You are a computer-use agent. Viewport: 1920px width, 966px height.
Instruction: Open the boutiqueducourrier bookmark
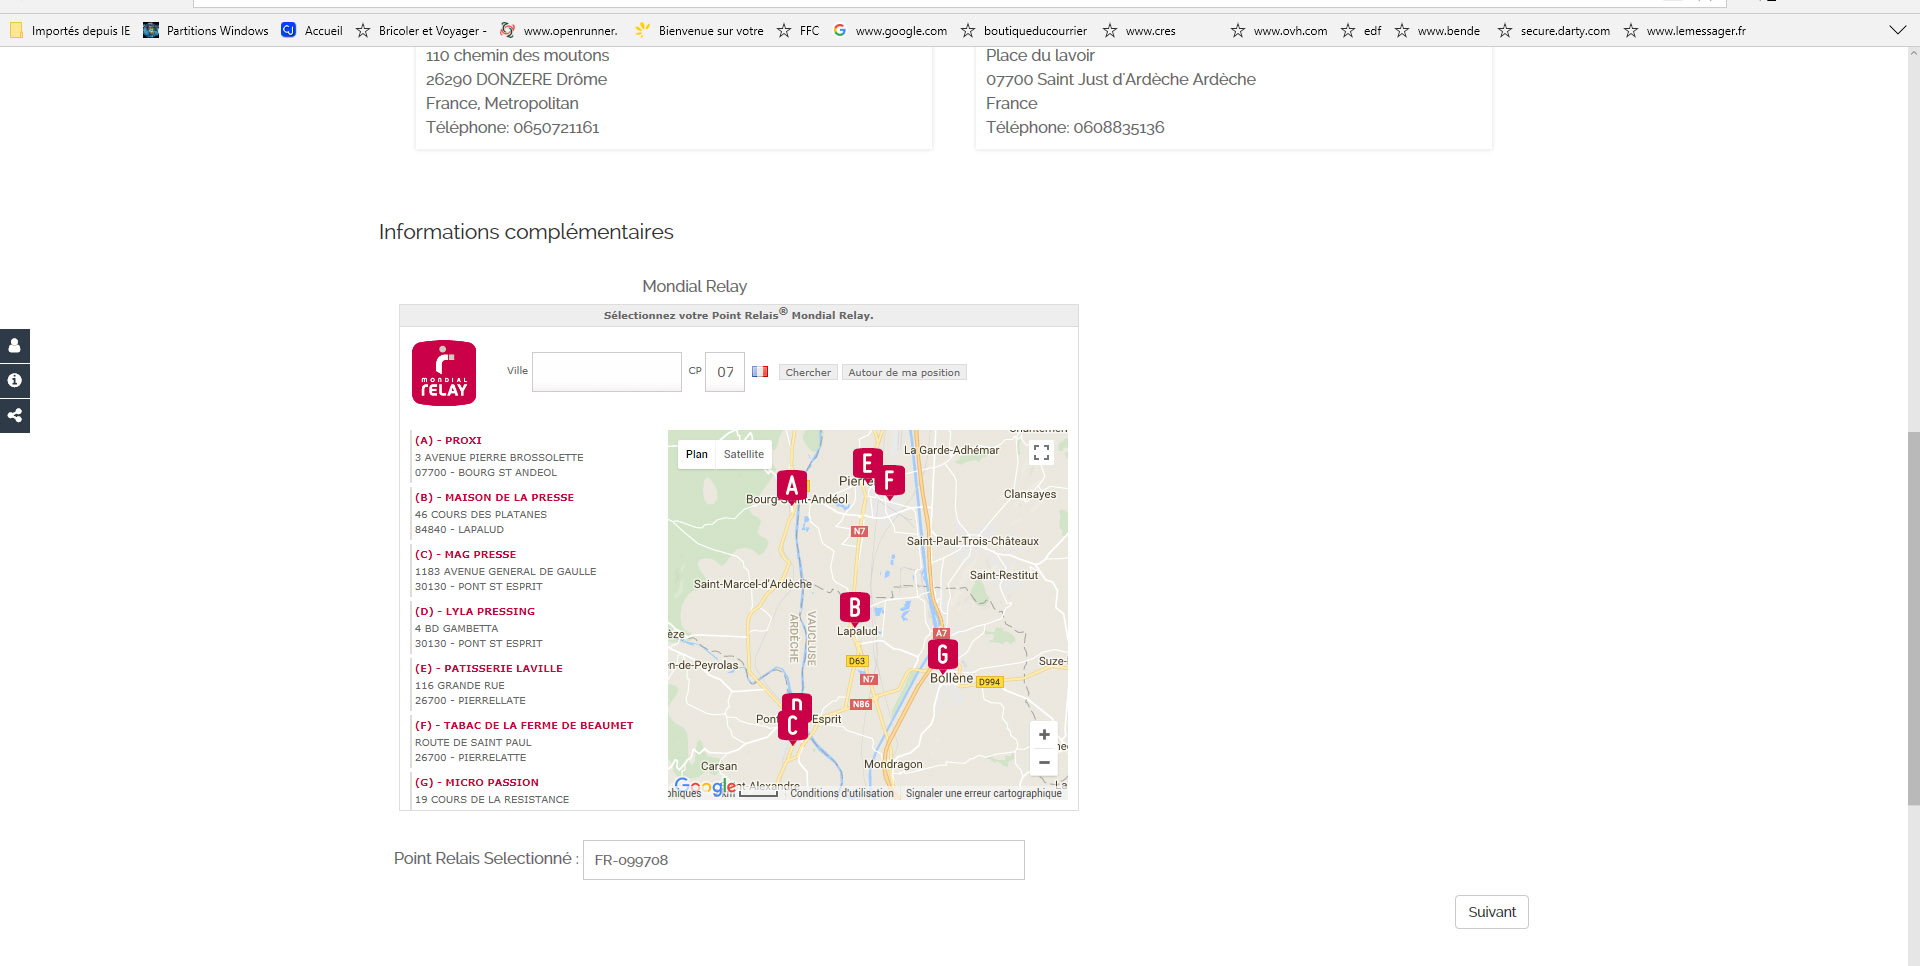coord(1024,31)
